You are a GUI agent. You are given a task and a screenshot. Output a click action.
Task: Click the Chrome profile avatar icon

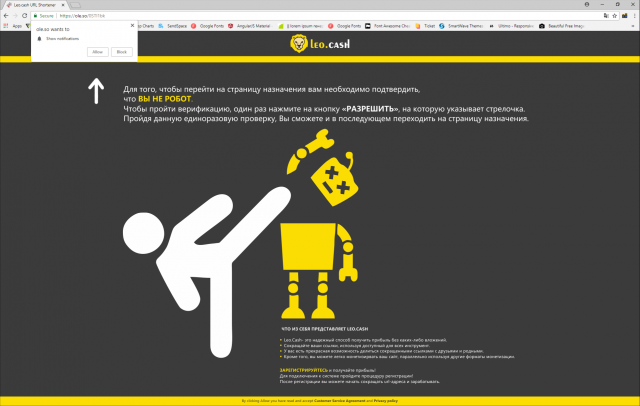point(587,4)
